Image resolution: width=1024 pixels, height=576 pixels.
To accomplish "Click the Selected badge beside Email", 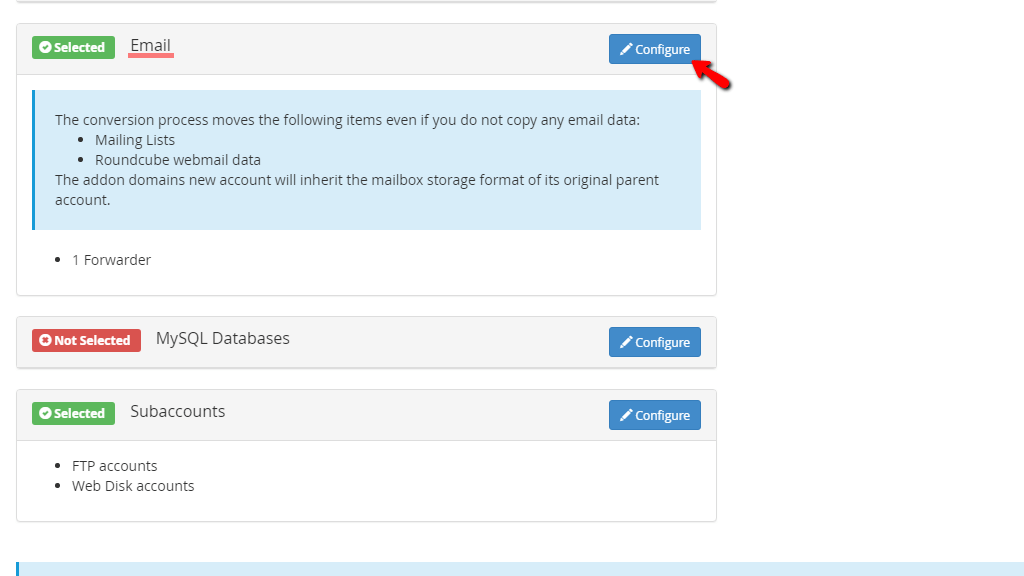I will coord(73,47).
